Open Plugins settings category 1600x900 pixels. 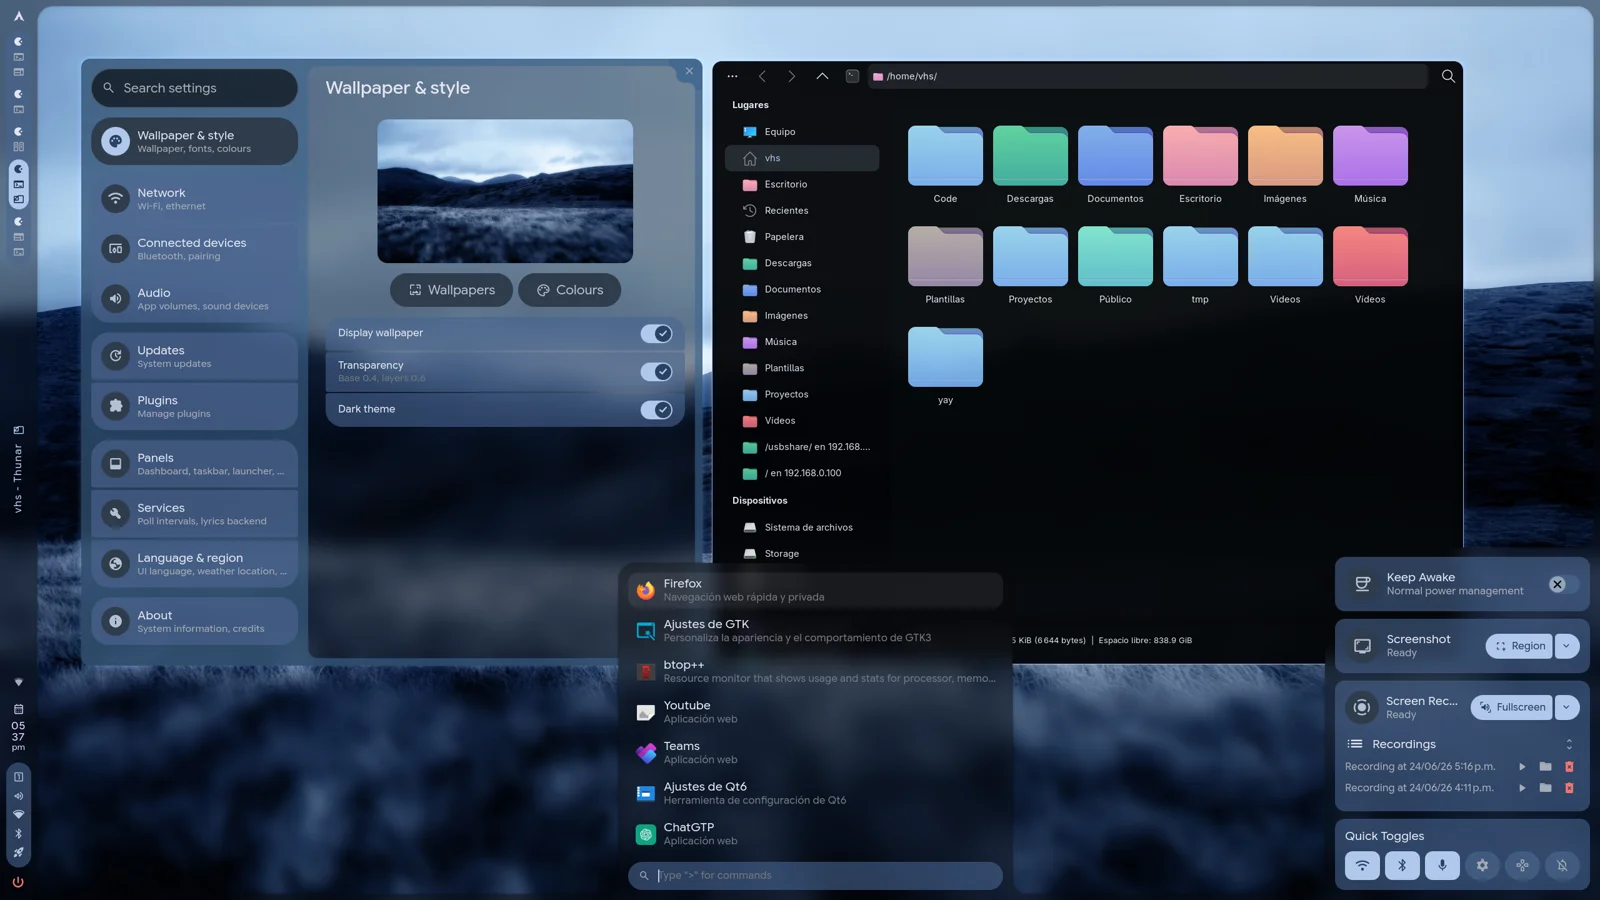click(x=195, y=406)
